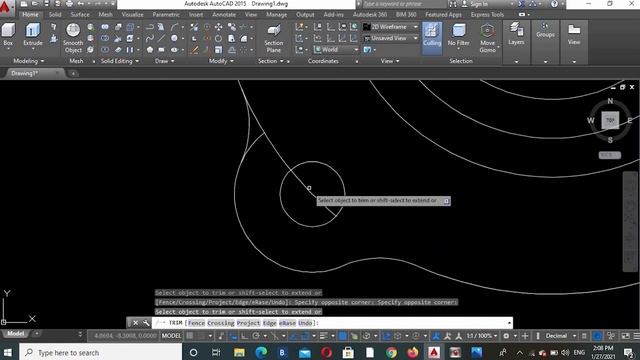Click the Help question mark icon
Screen dimensions: 640x360
[554, 4]
